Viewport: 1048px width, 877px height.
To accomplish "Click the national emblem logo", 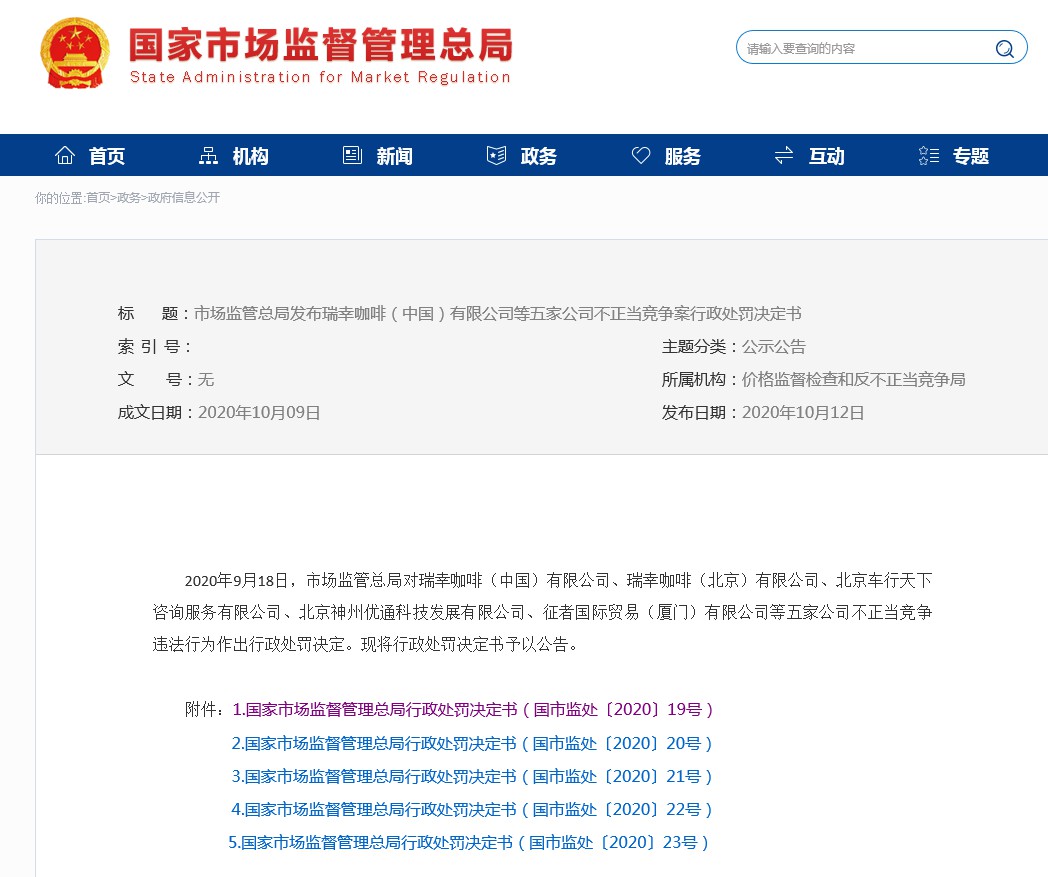I will coord(75,53).
